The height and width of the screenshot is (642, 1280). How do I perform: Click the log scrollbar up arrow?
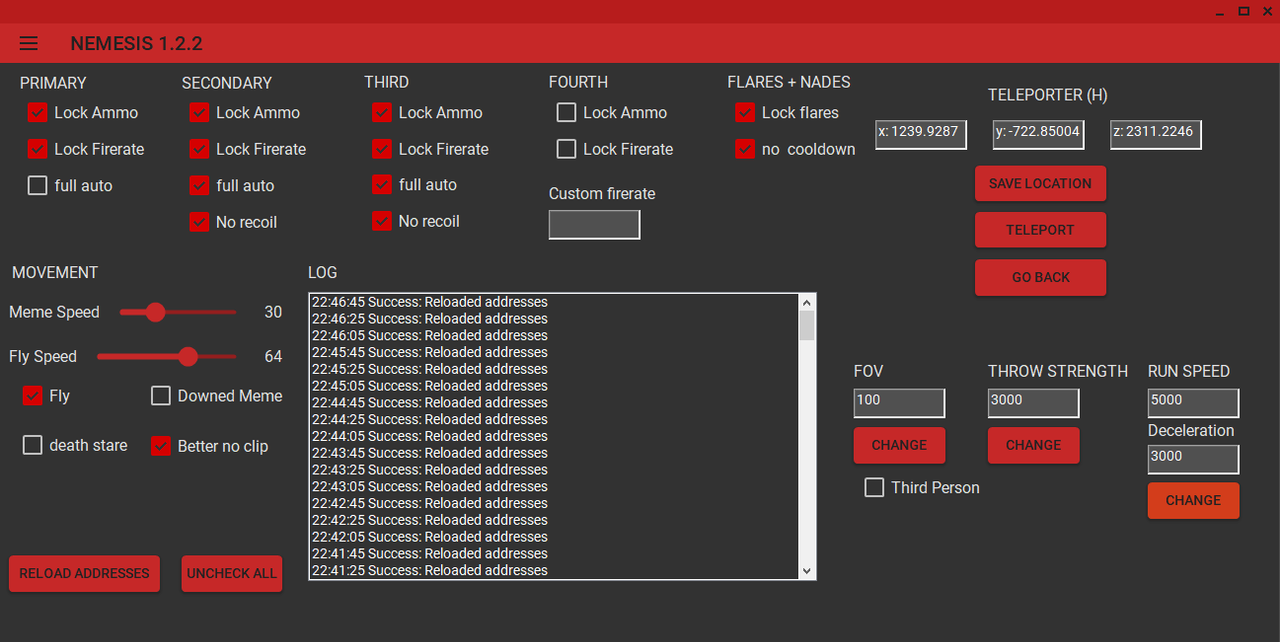pyautogui.click(x=807, y=302)
